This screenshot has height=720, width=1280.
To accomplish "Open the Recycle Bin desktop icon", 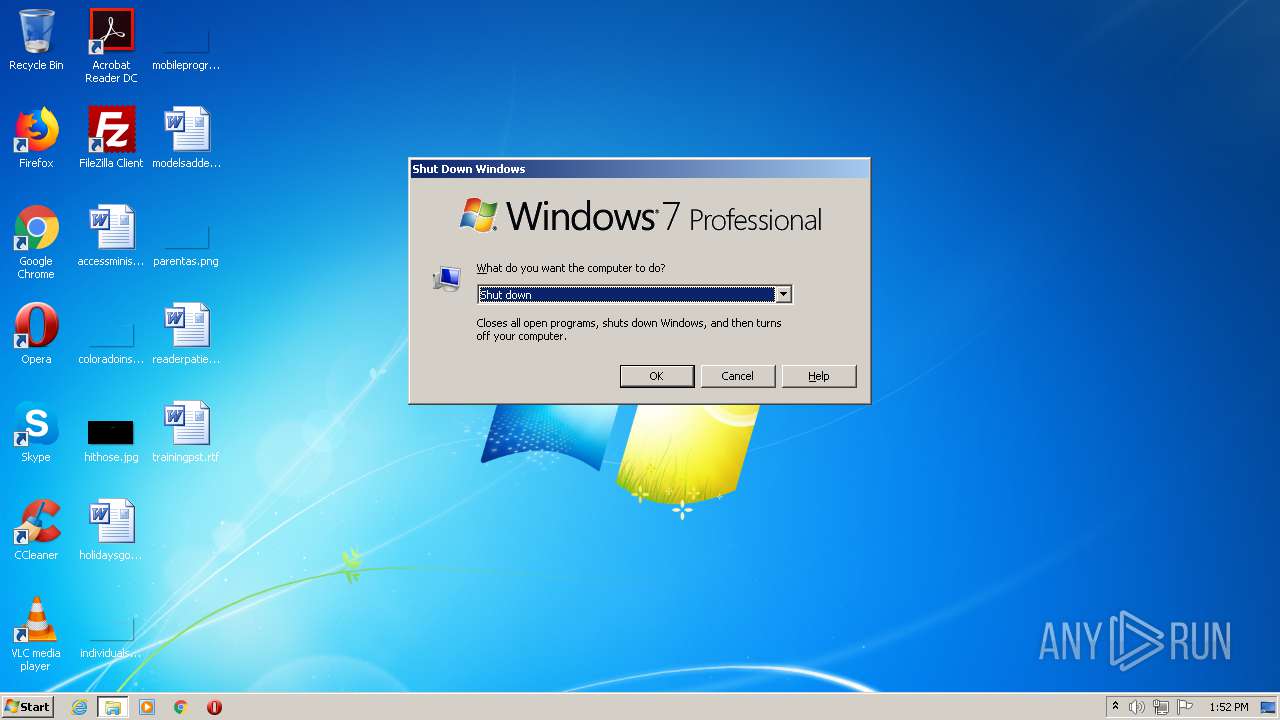I will point(36,40).
